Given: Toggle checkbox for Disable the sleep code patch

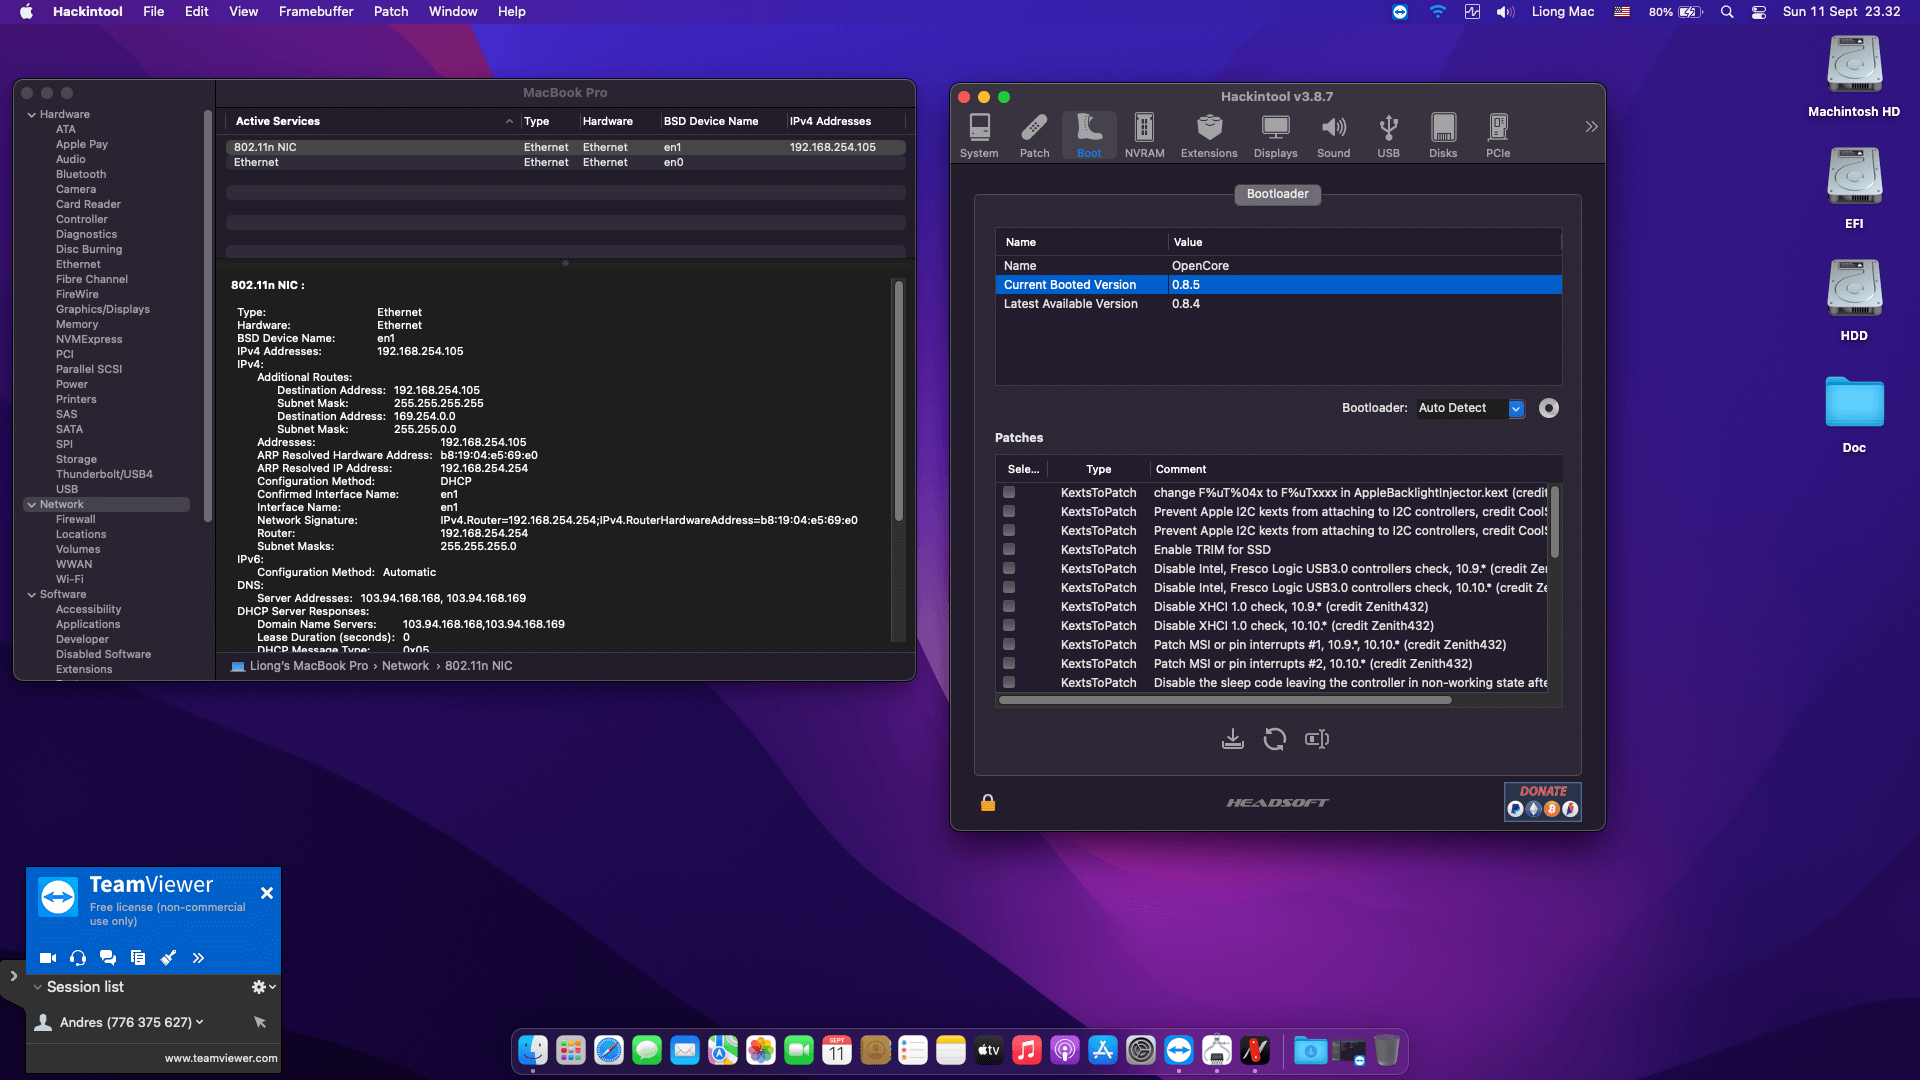Looking at the screenshot, I should pos(1009,683).
